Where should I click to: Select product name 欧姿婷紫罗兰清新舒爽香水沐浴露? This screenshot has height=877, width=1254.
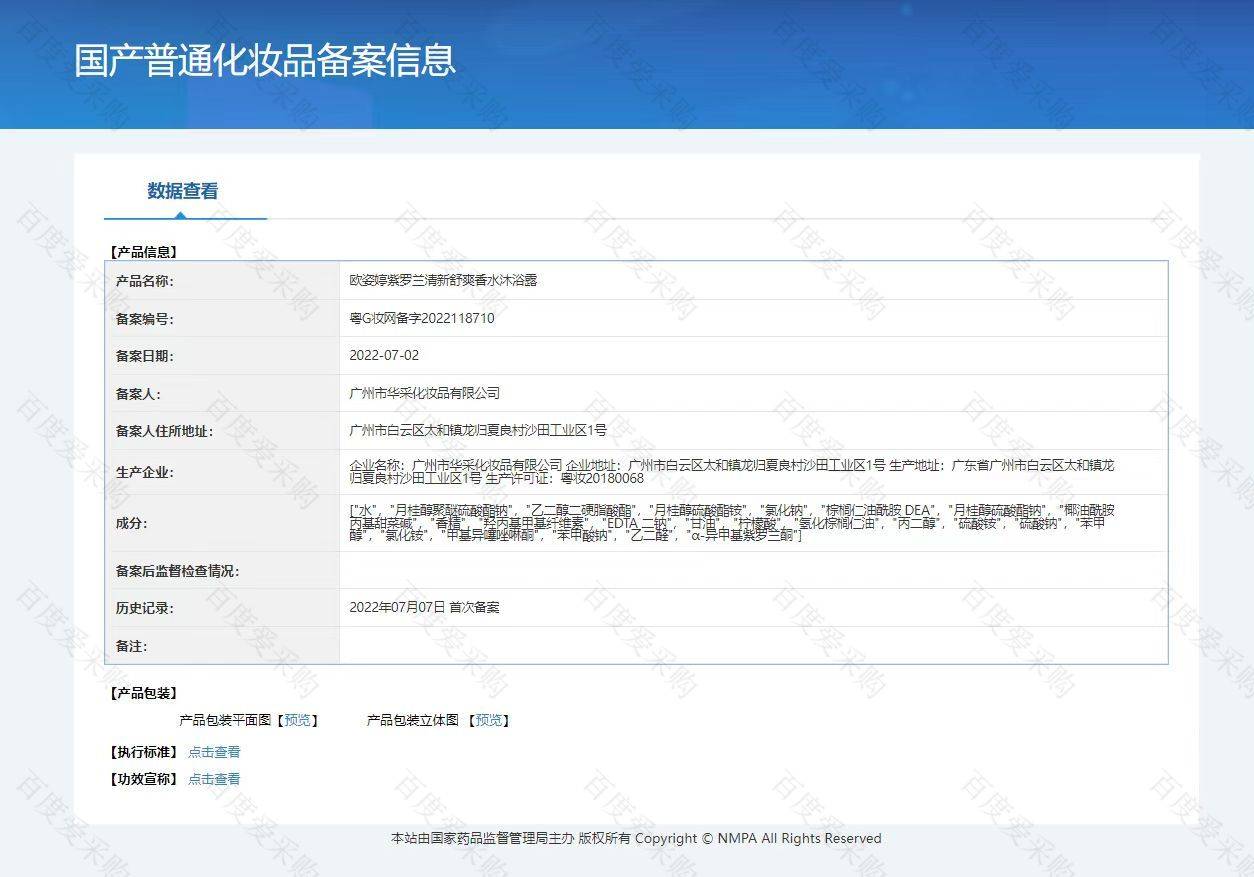pyautogui.click(x=443, y=281)
